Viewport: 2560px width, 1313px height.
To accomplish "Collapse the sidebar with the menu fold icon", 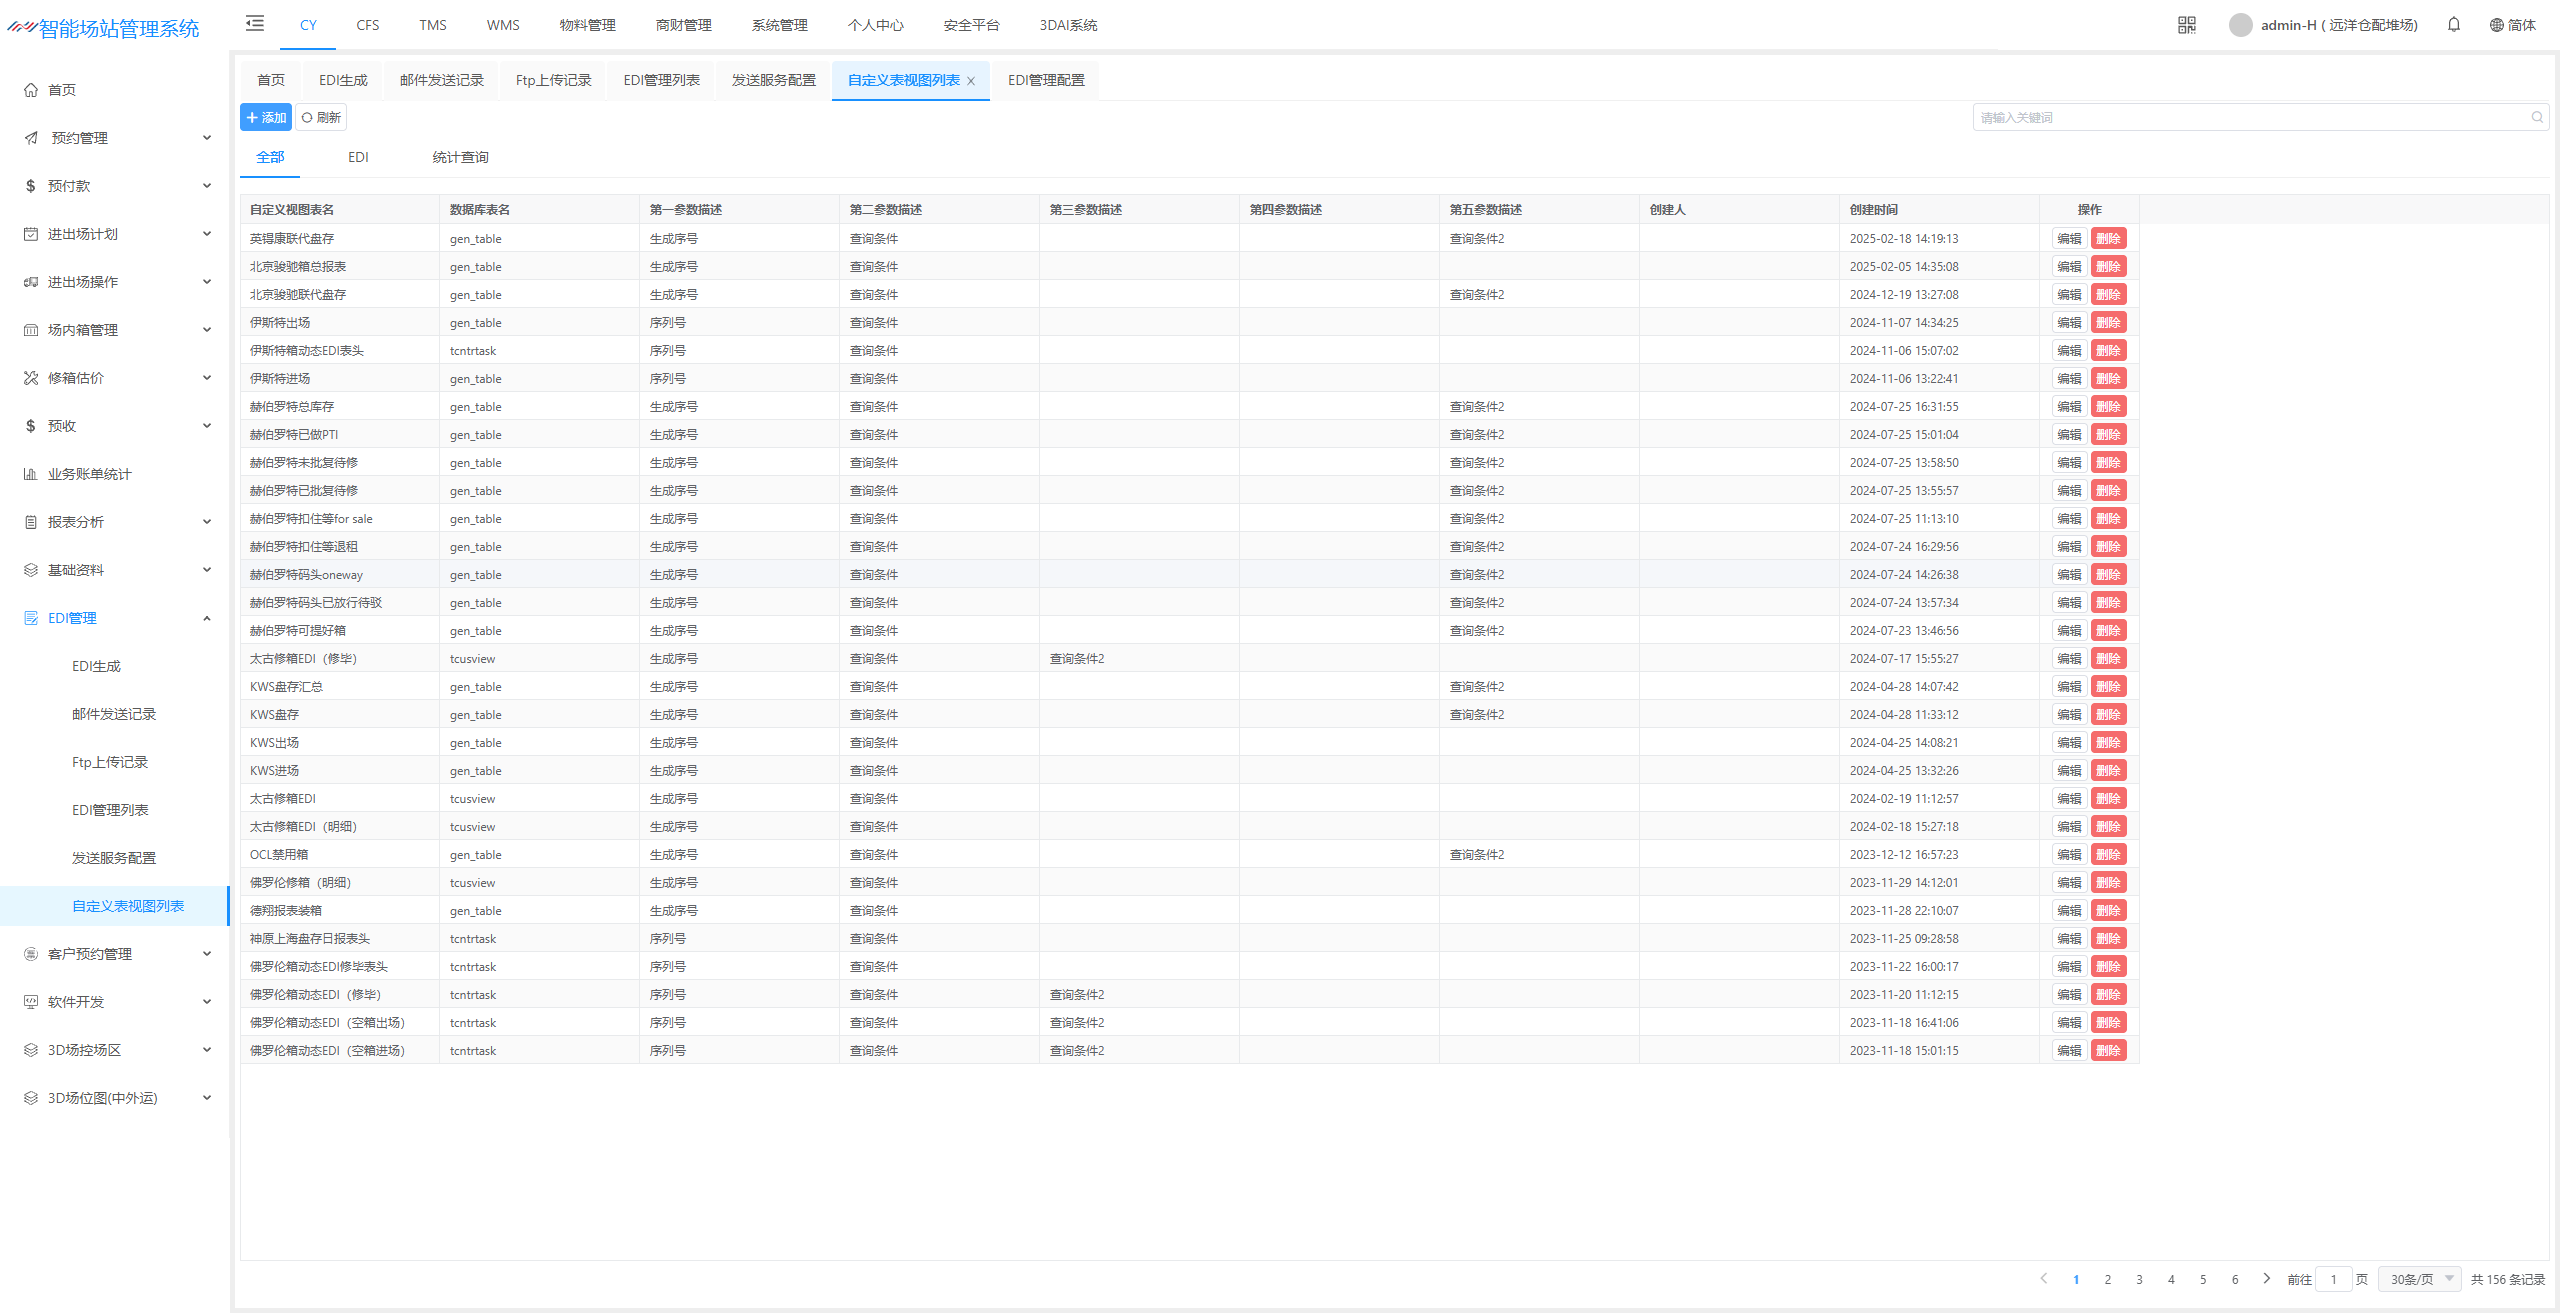I will coord(255,23).
